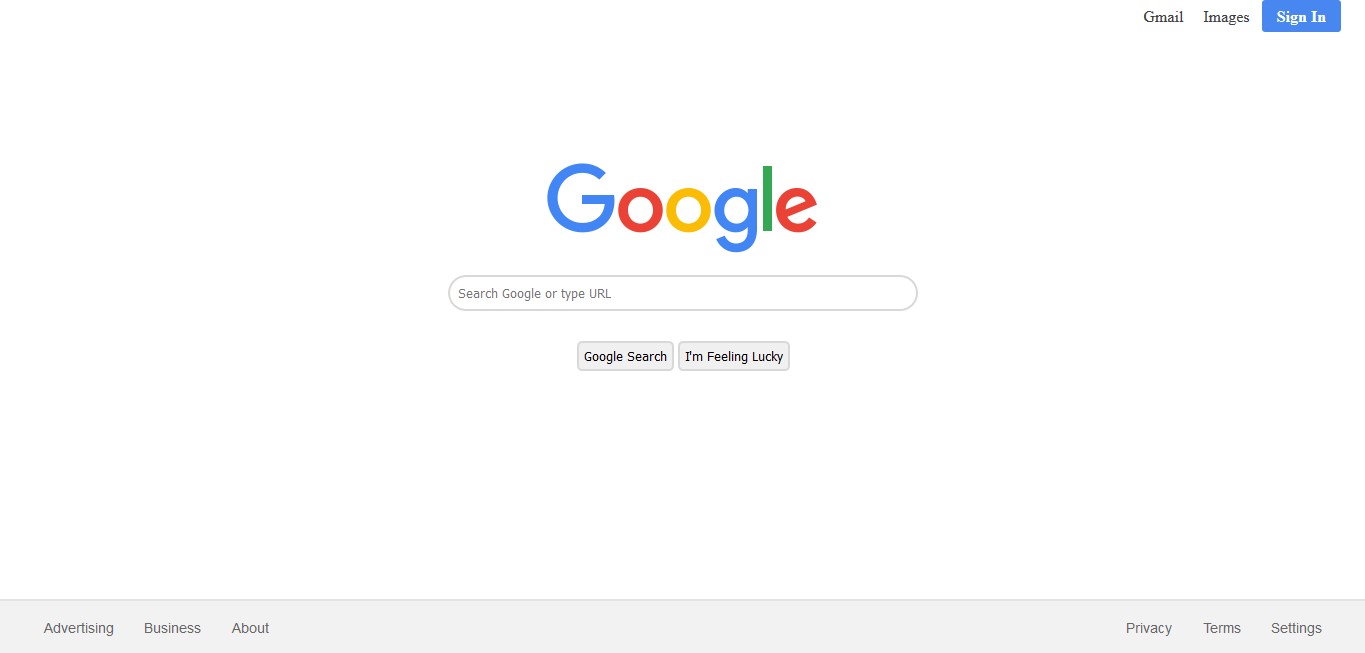Viewport: 1365px width, 653px height.
Task: Open the About footer link
Action: pos(250,628)
